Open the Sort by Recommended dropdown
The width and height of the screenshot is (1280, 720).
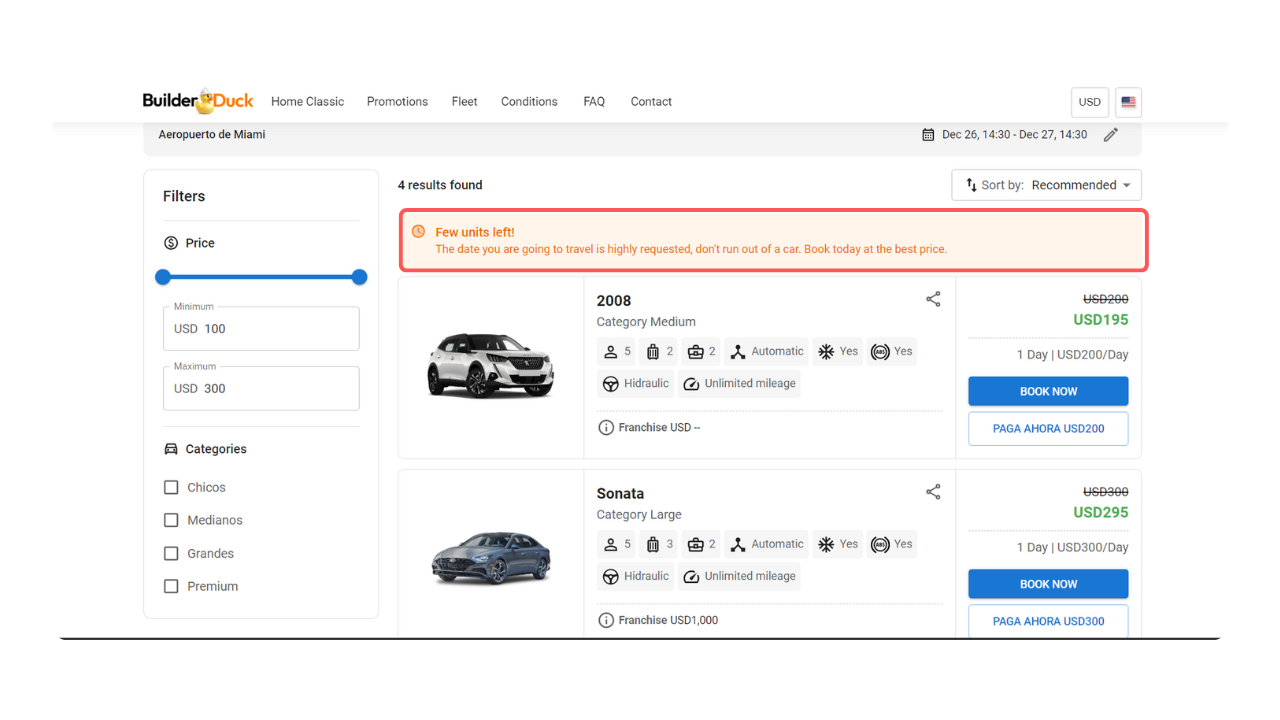pos(1046,185)
